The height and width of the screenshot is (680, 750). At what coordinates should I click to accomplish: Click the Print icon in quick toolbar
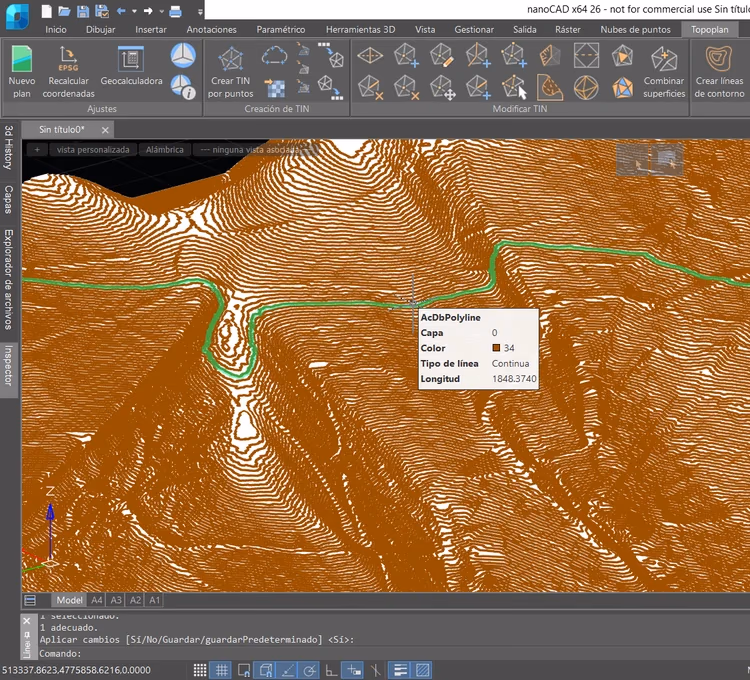coord(176,11)
